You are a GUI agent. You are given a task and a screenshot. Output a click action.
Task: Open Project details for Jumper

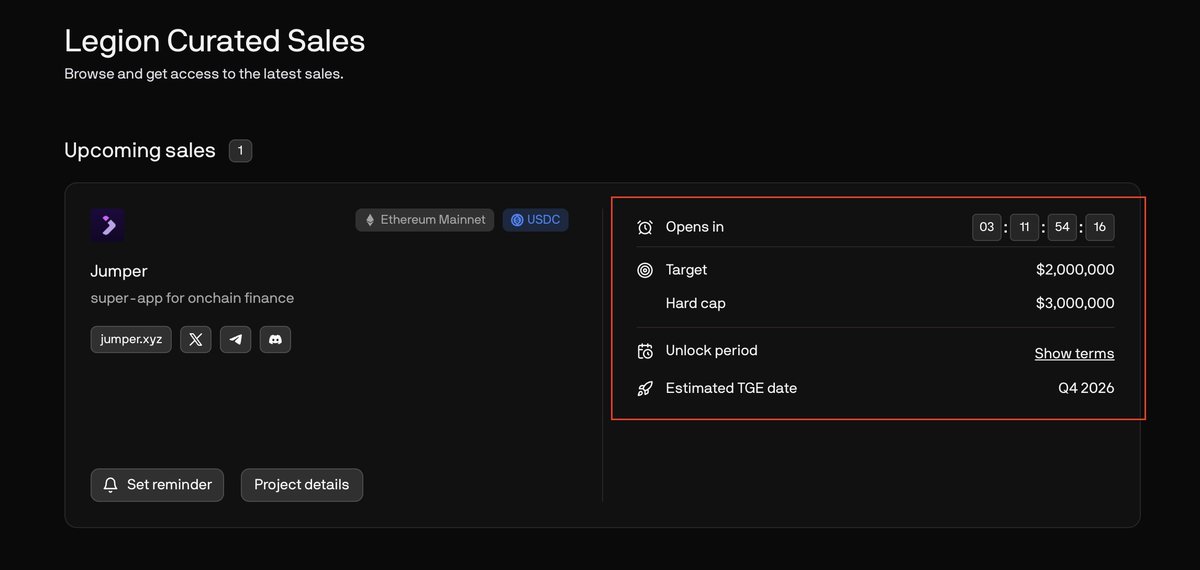click(x=302, y=485)
